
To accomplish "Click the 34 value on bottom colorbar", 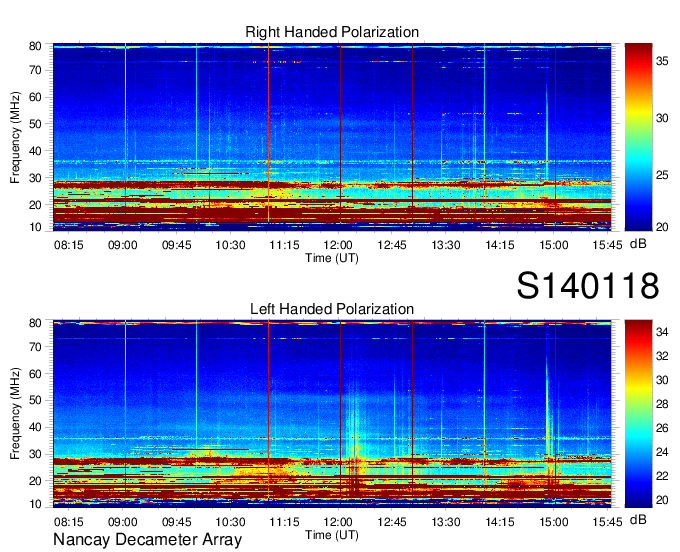I will coord(662,332).
